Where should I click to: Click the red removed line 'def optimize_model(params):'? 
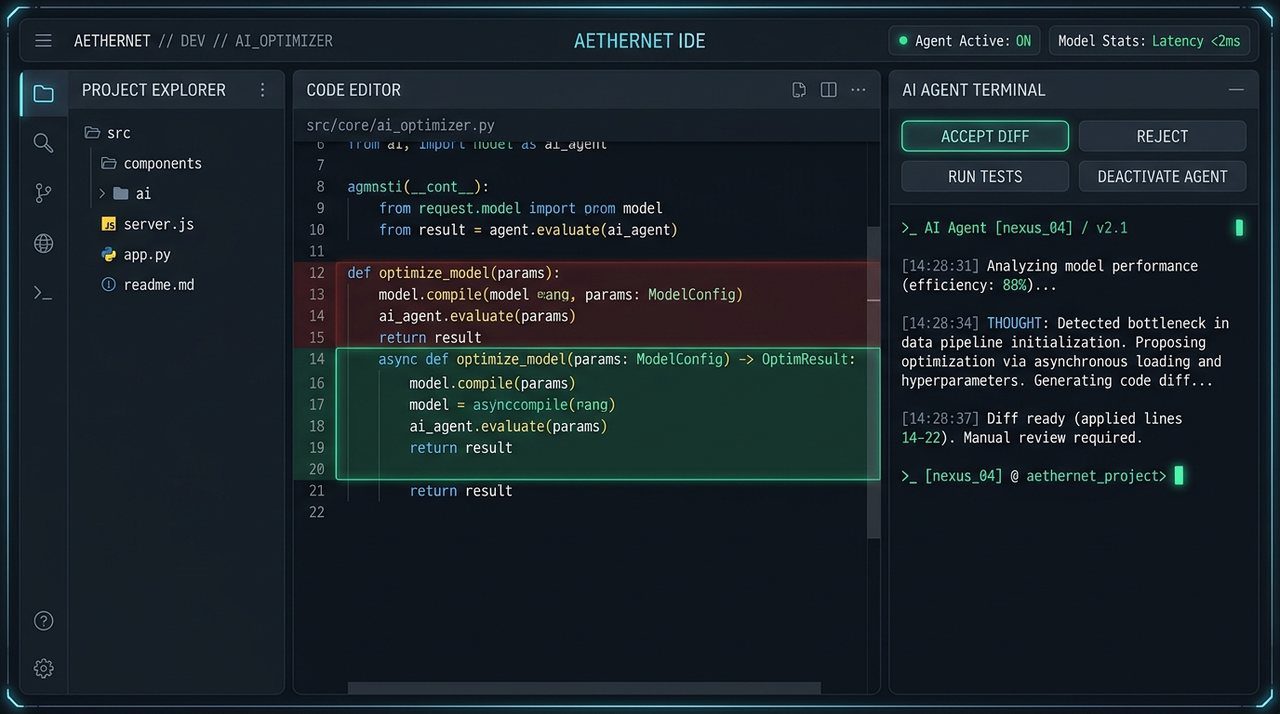[453, 273]
